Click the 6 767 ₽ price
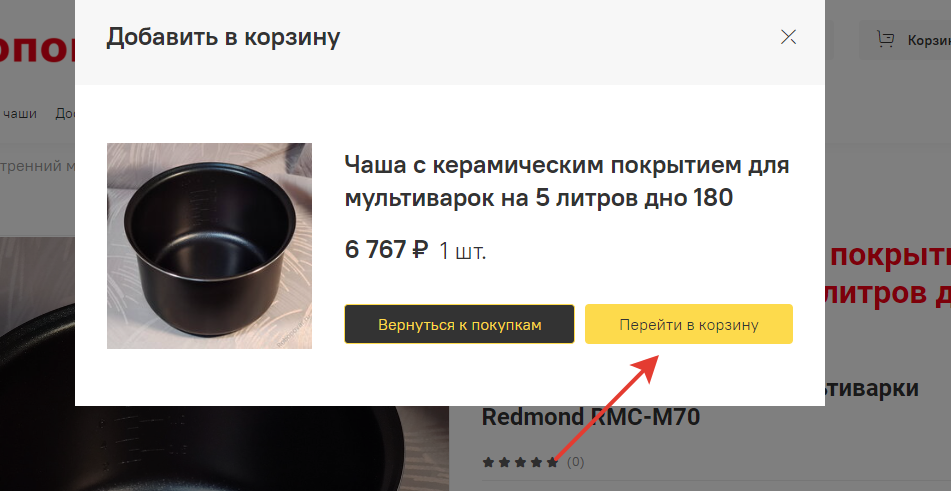 [x=386, y=250]
